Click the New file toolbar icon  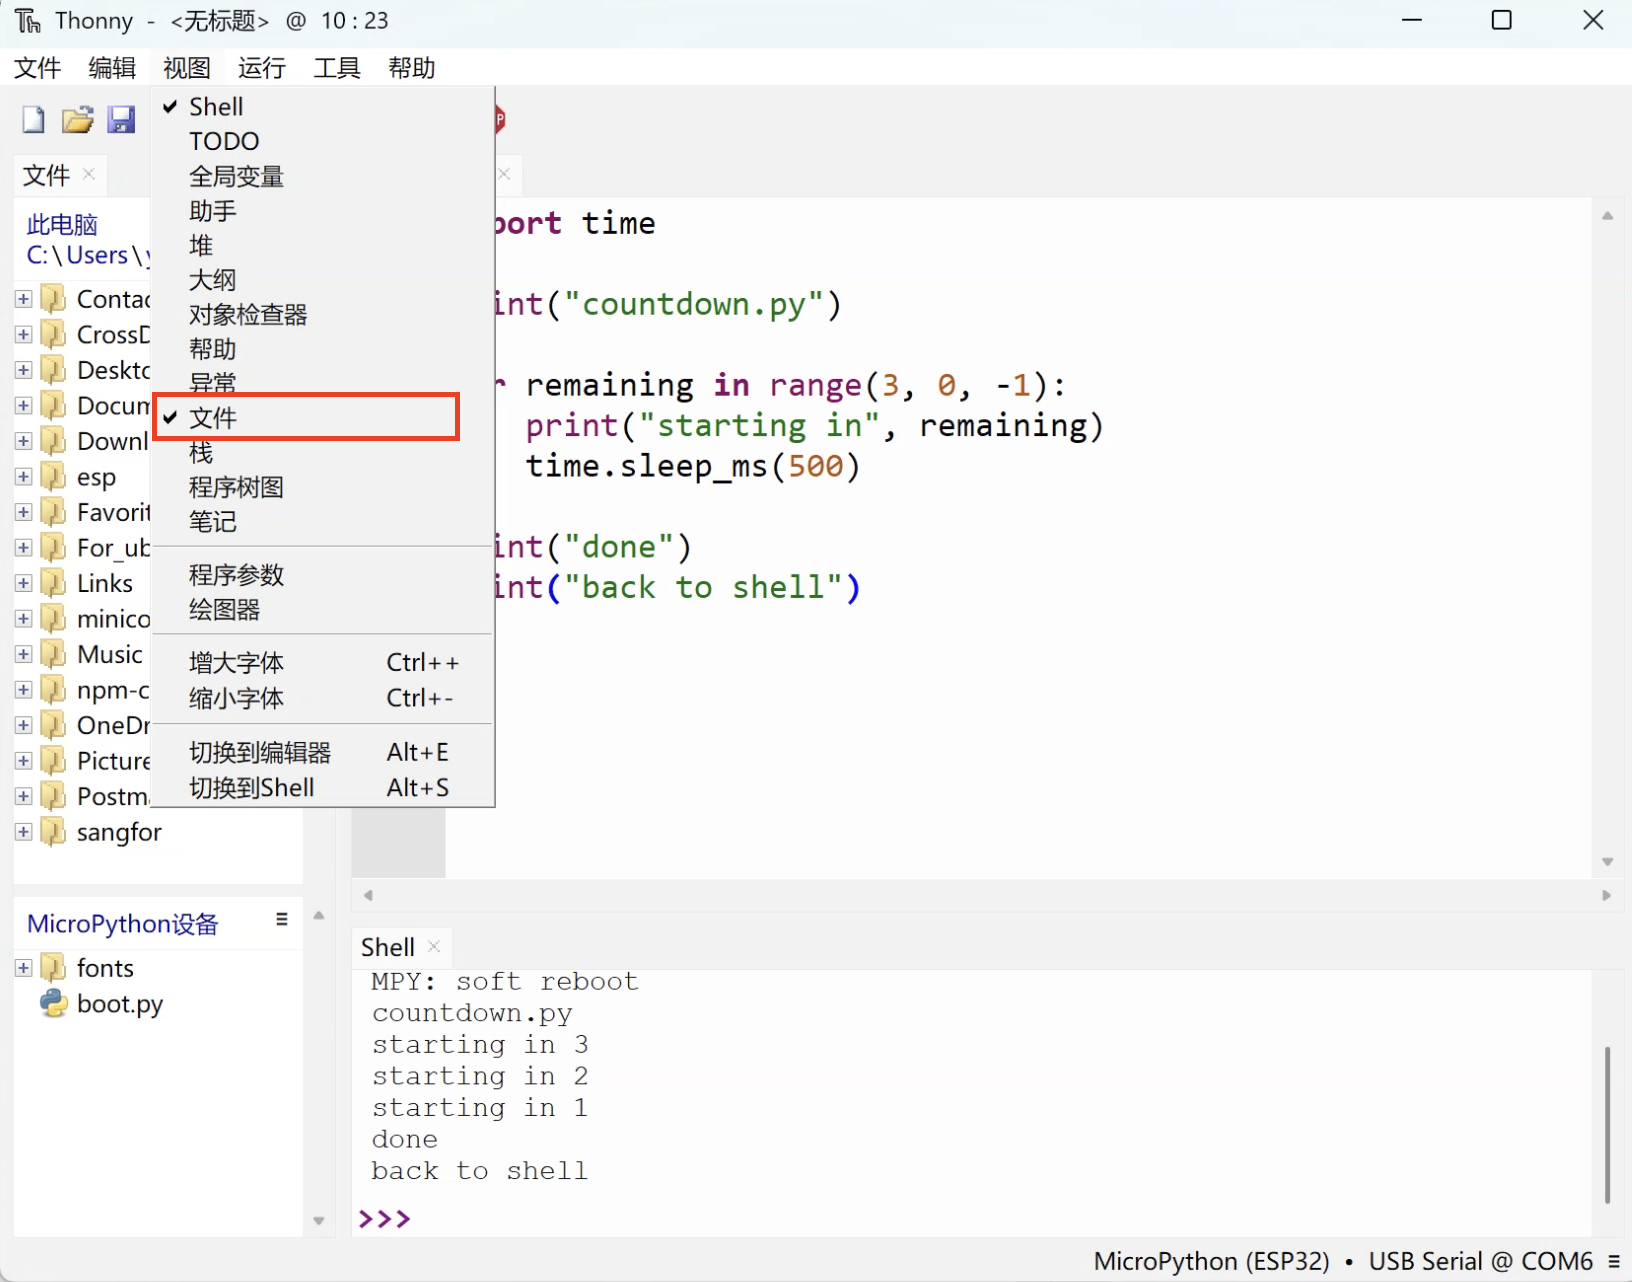coord(33,120)
